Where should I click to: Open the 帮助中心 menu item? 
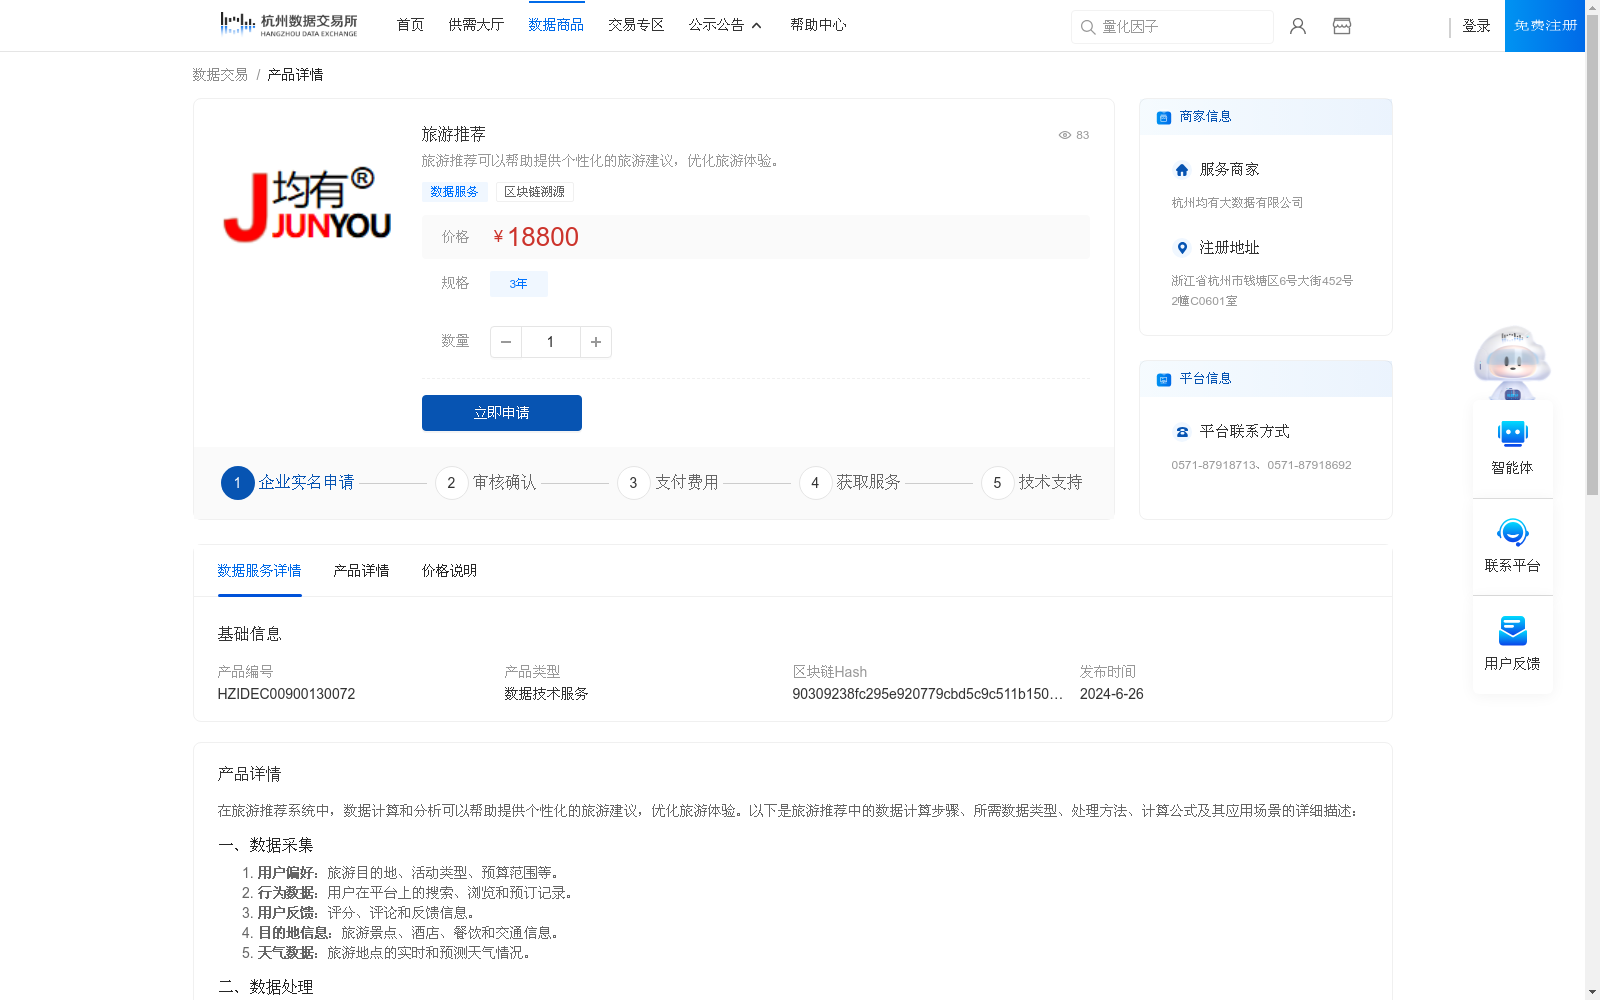click(x=818, y=25)
